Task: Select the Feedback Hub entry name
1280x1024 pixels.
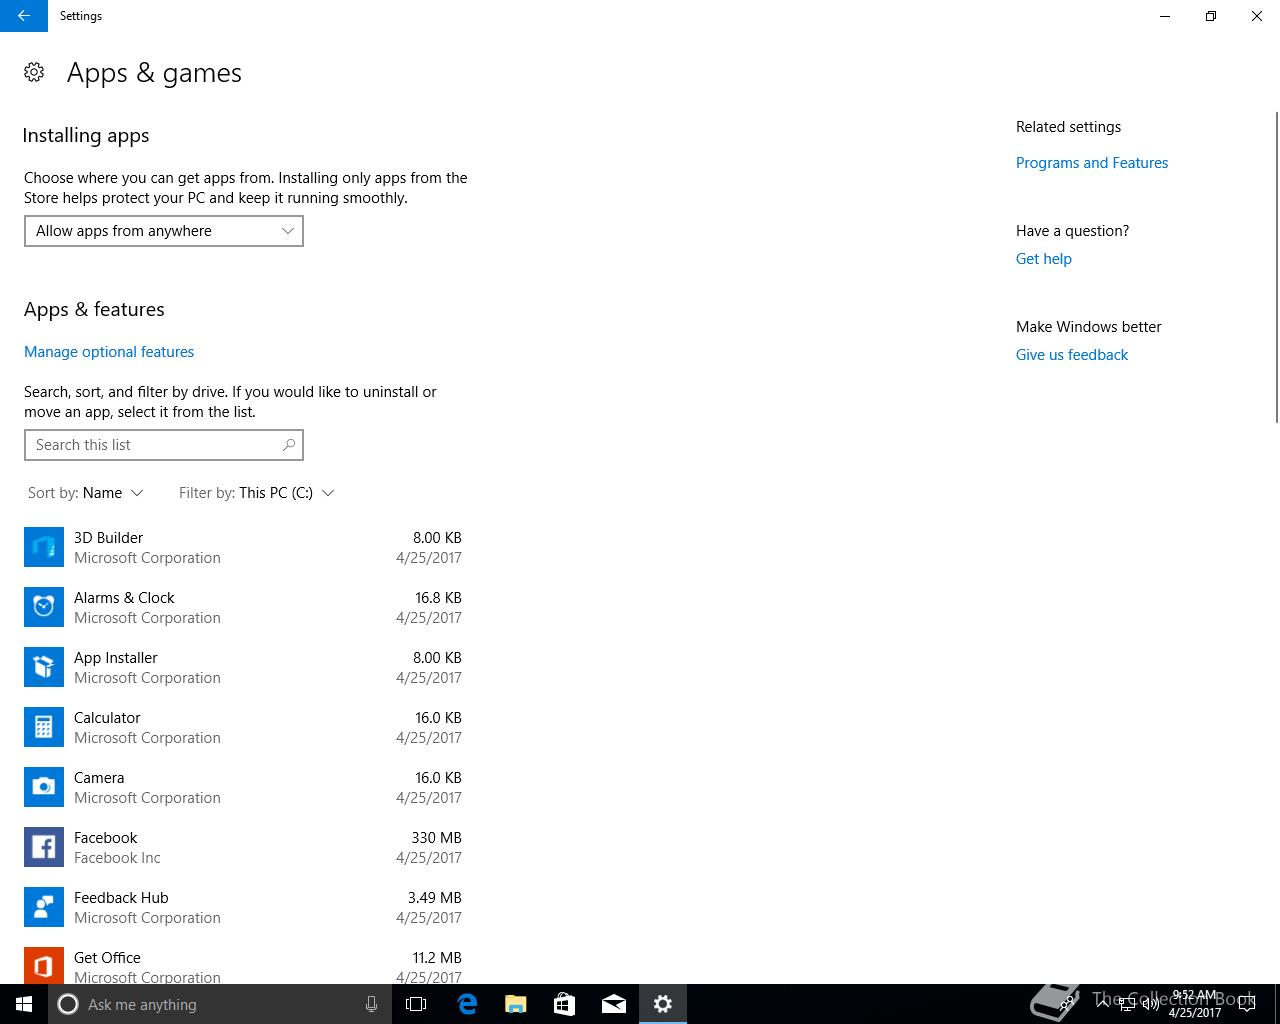Action: (x=121, y=898)
